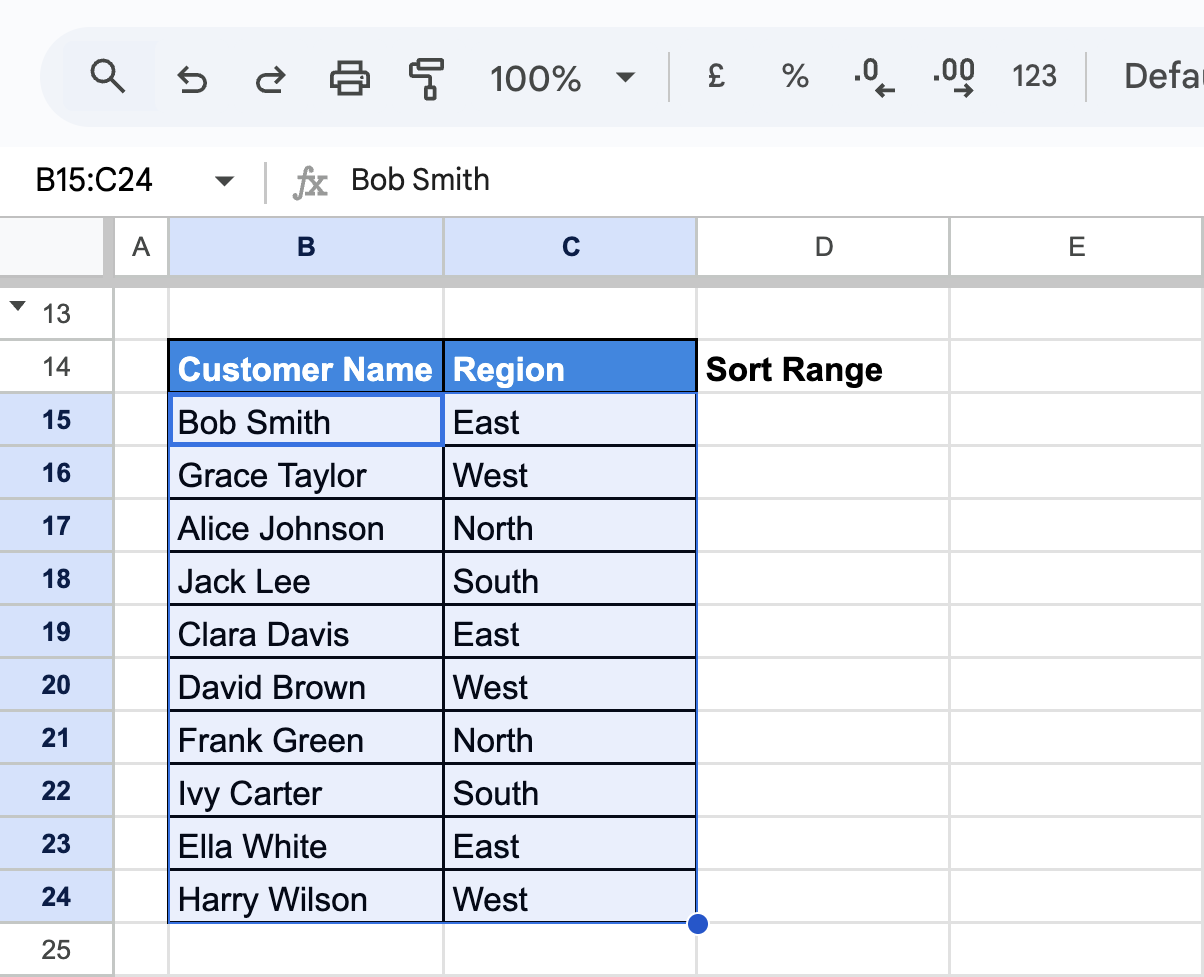1204x977 pixels.
Task: Select row 18 header
Action: [x=57, y=579]
